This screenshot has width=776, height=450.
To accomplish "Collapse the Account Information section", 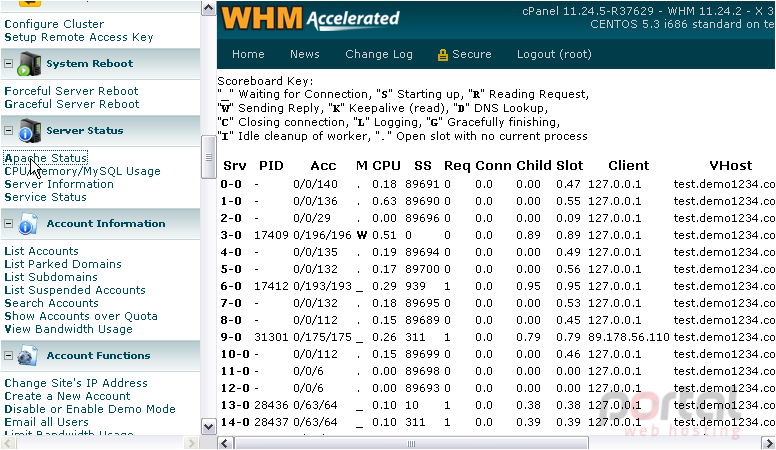I will 8,224.
